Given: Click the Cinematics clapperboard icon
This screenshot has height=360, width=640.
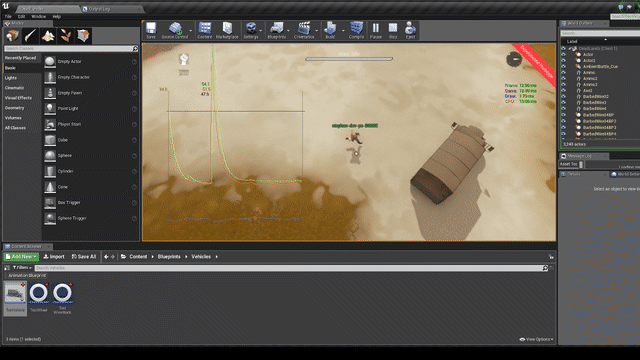Looking at the screenshot, I should coord(304,29).
